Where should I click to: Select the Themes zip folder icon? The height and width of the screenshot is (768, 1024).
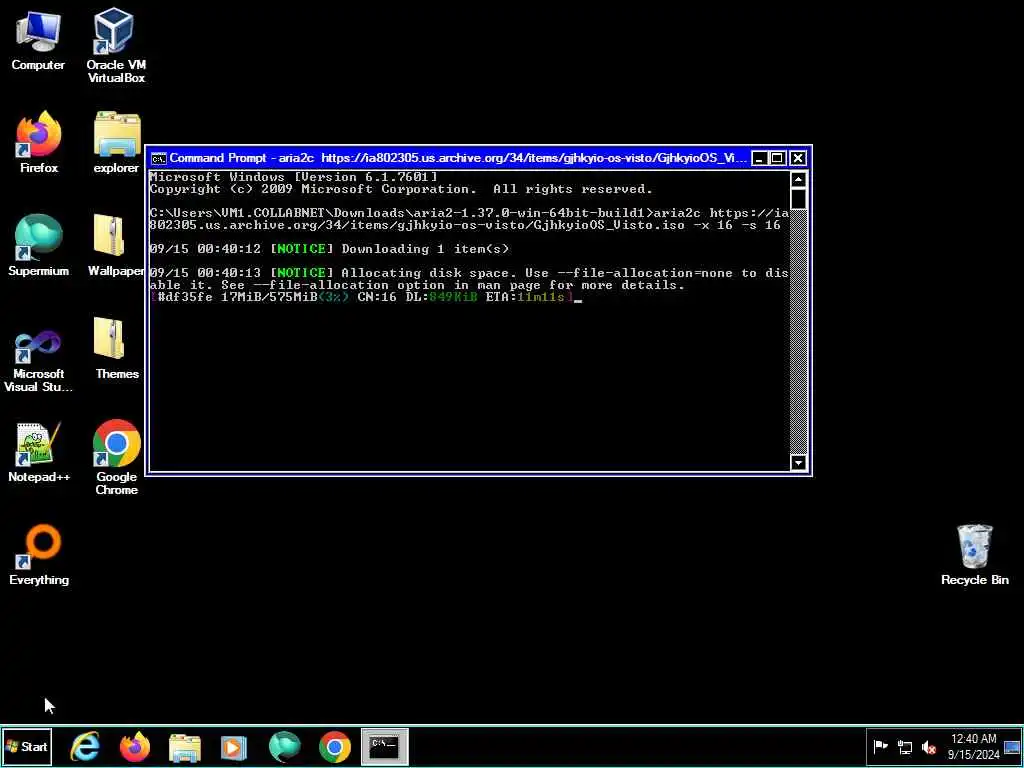point(116,348)
